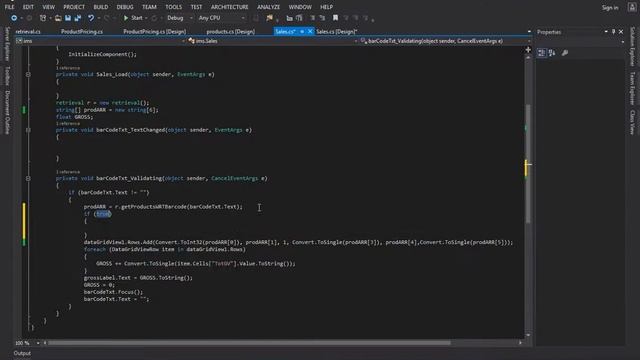Open Properties panel window position dropdown
This screenshot has height=360, width=640.
pyautogui.click(x=606, y=31)
